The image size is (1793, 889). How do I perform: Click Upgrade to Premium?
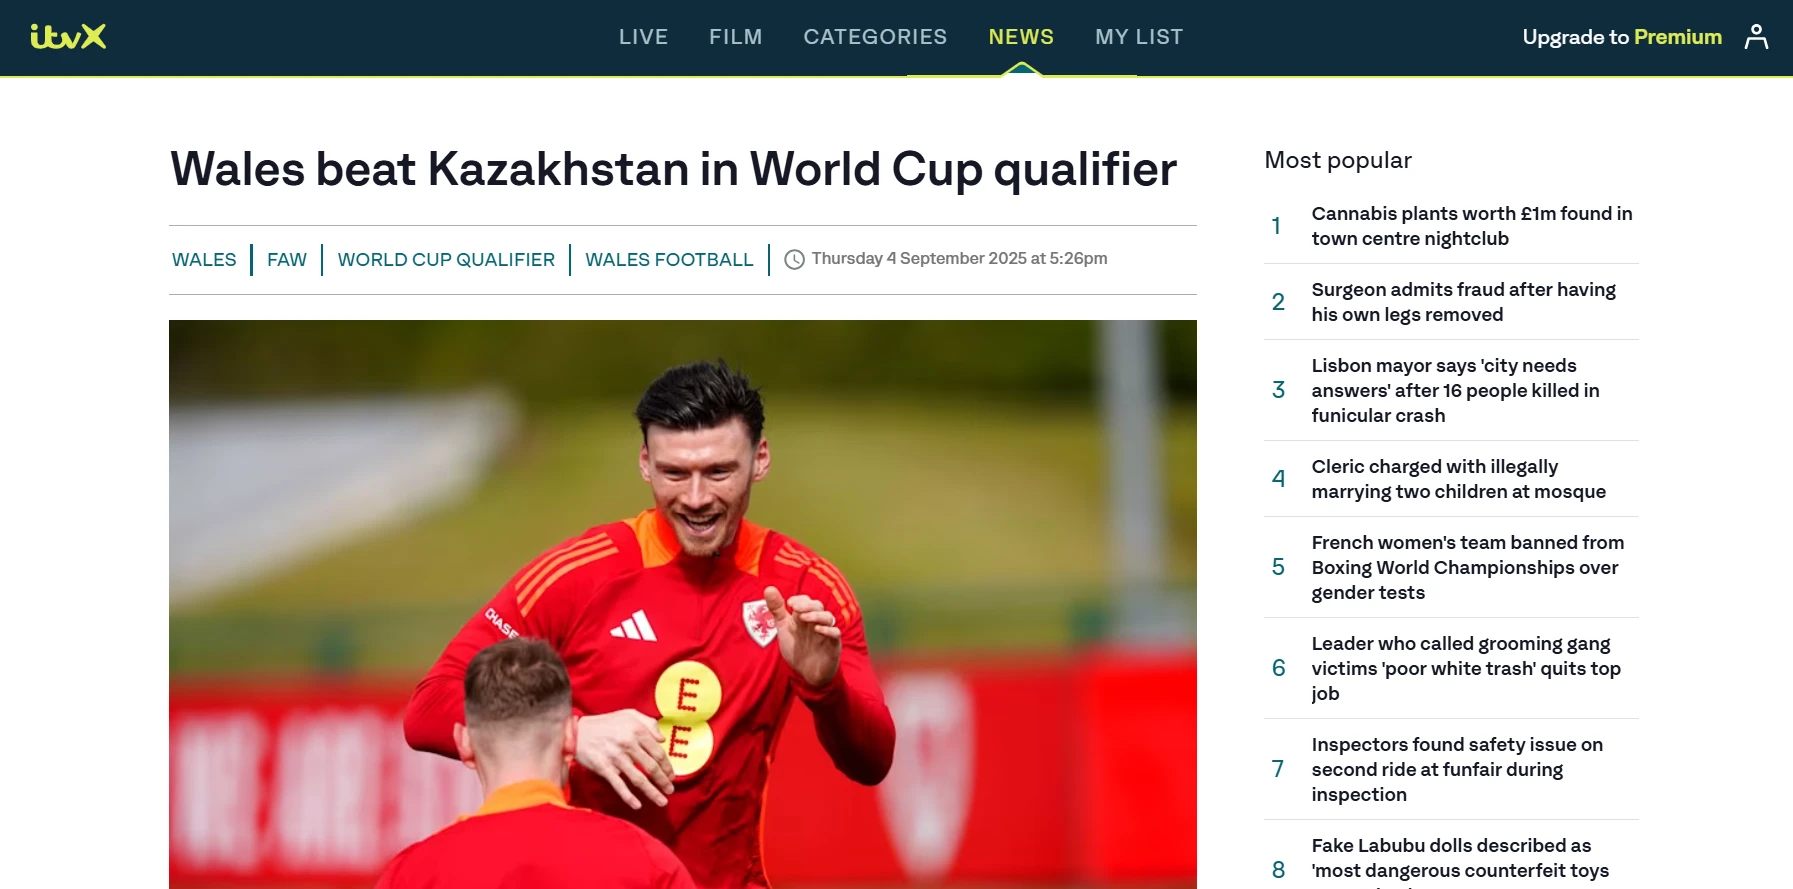(x=1622, y=37)
